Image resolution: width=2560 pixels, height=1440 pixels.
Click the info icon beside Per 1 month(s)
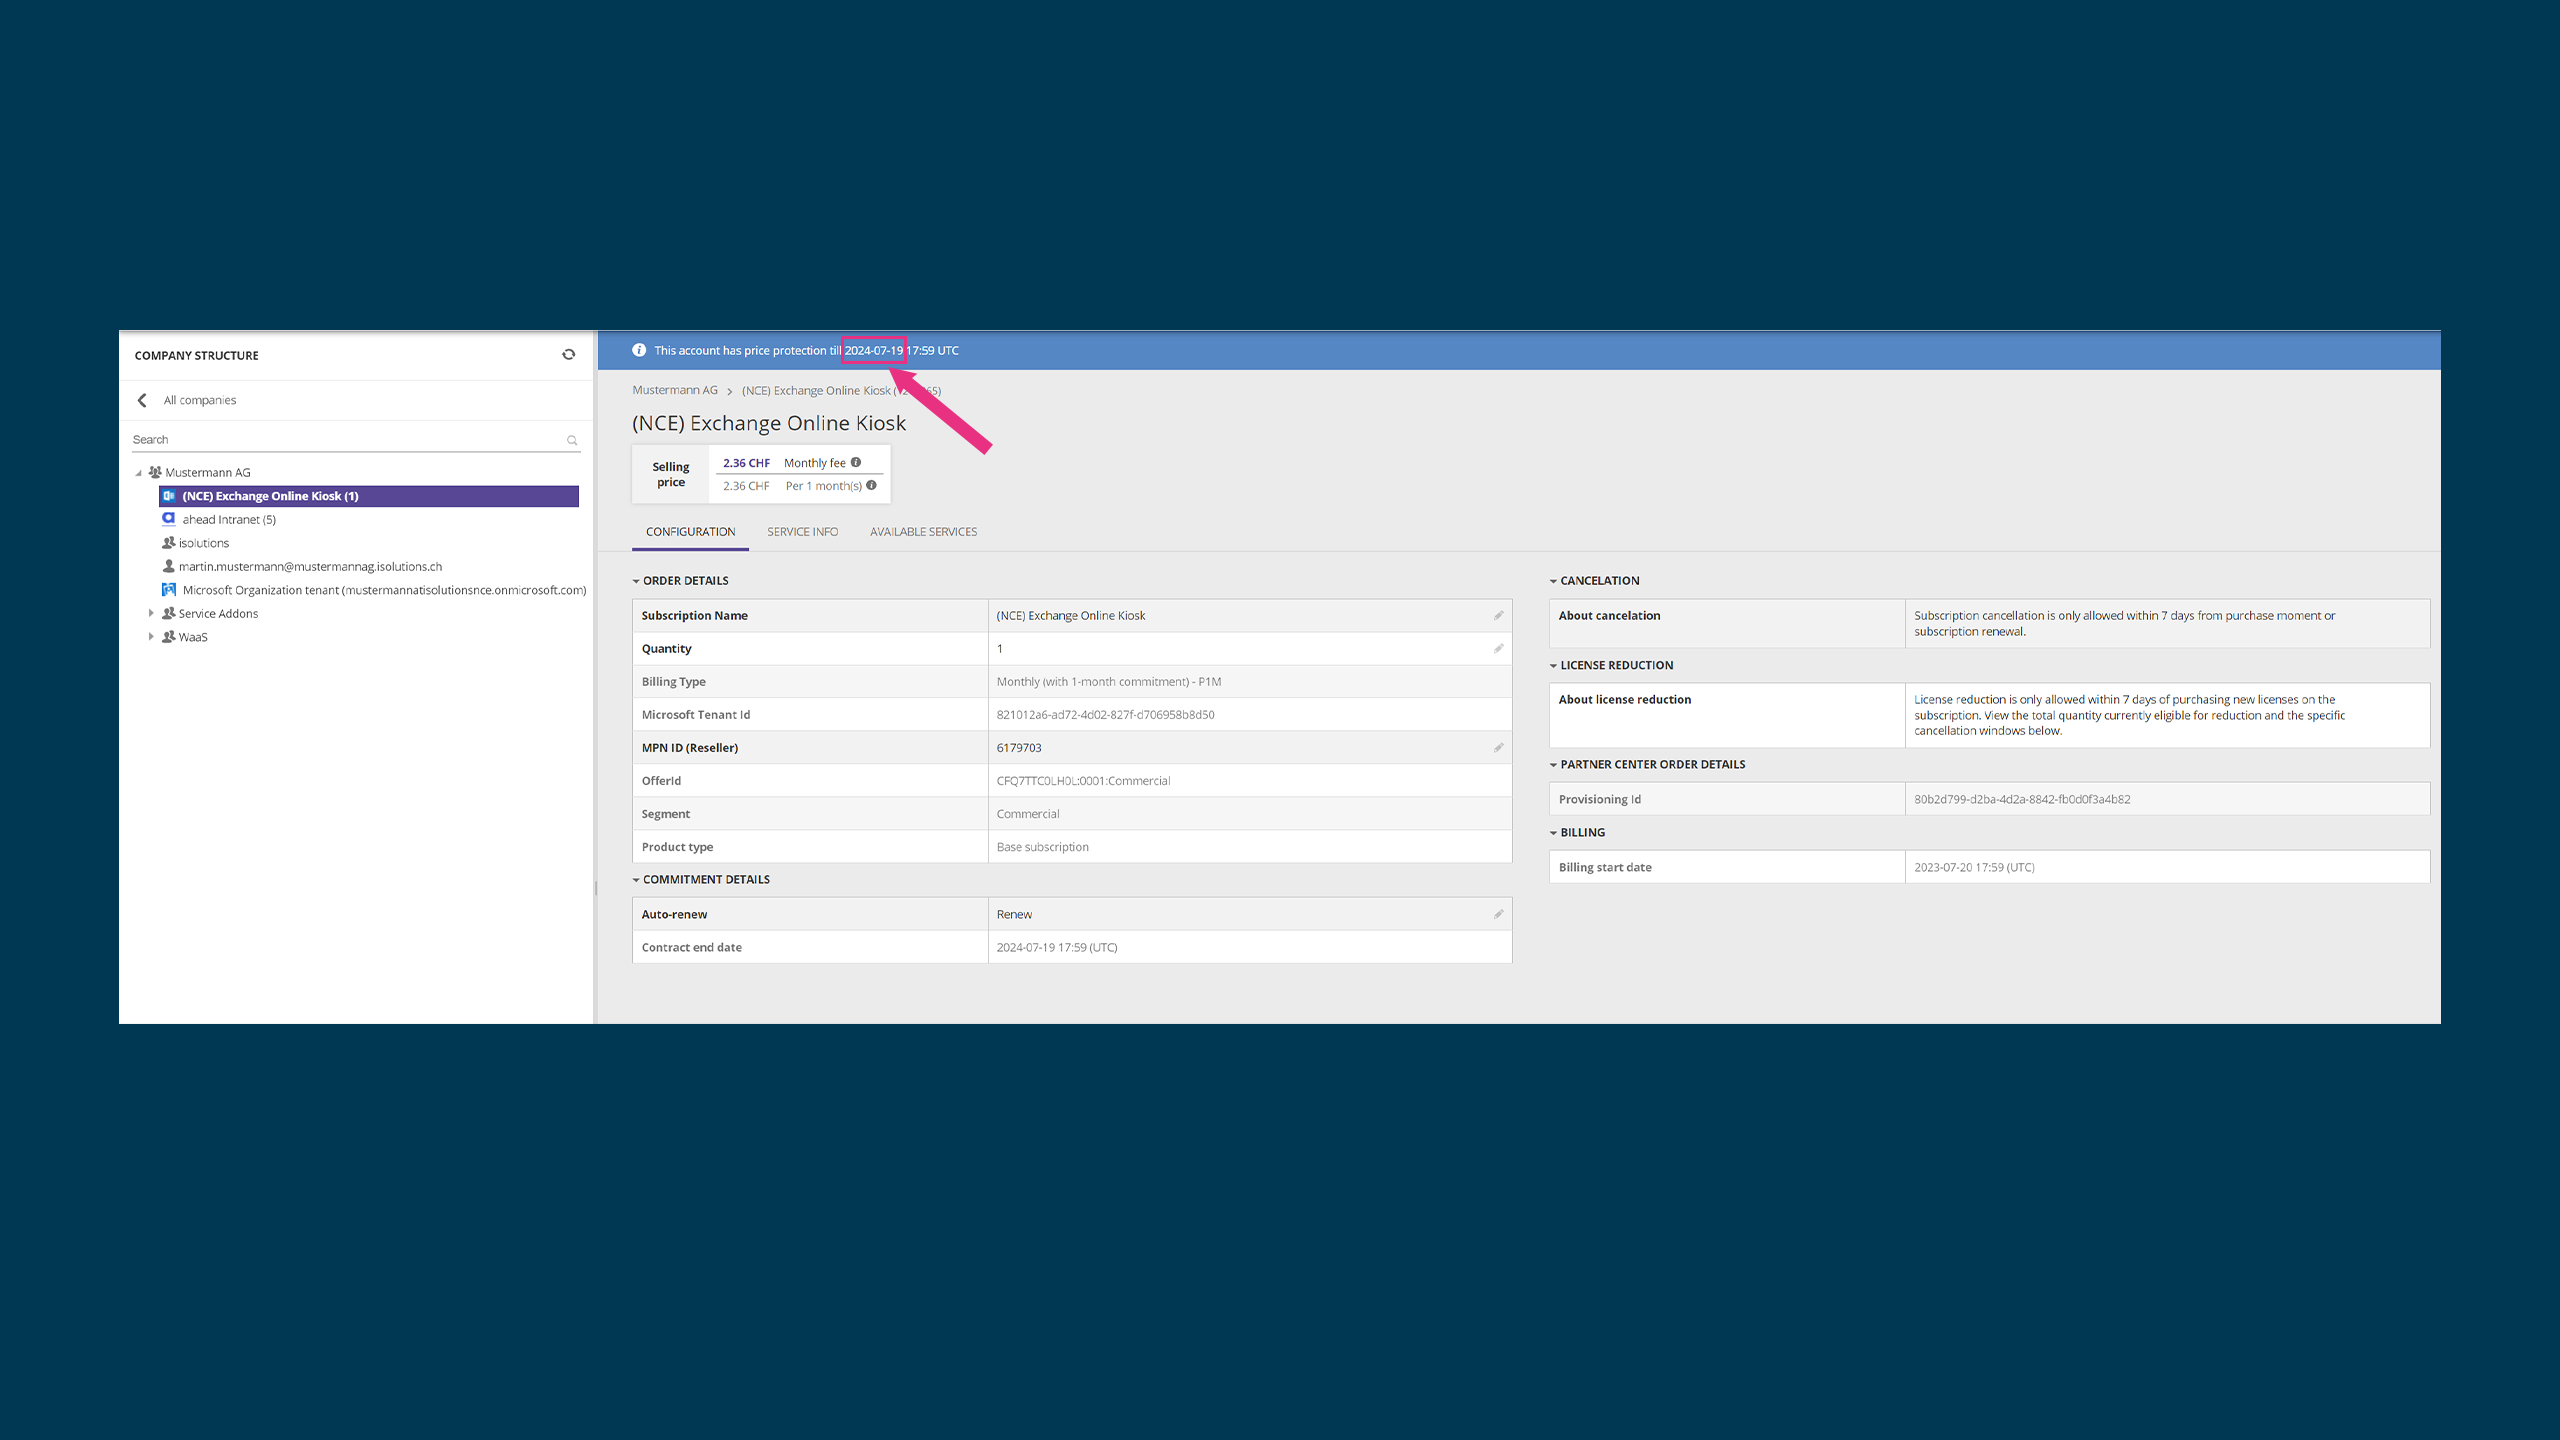[871, 486]
